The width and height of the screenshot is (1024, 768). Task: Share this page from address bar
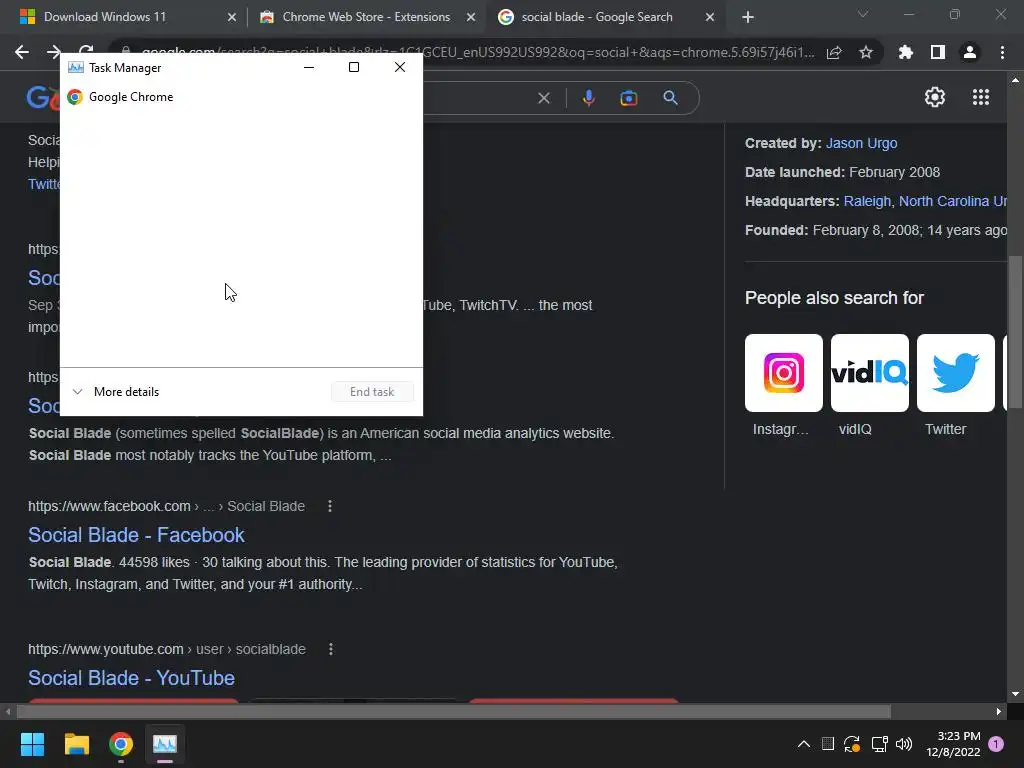pyautogui.click(x=834, y=53)
